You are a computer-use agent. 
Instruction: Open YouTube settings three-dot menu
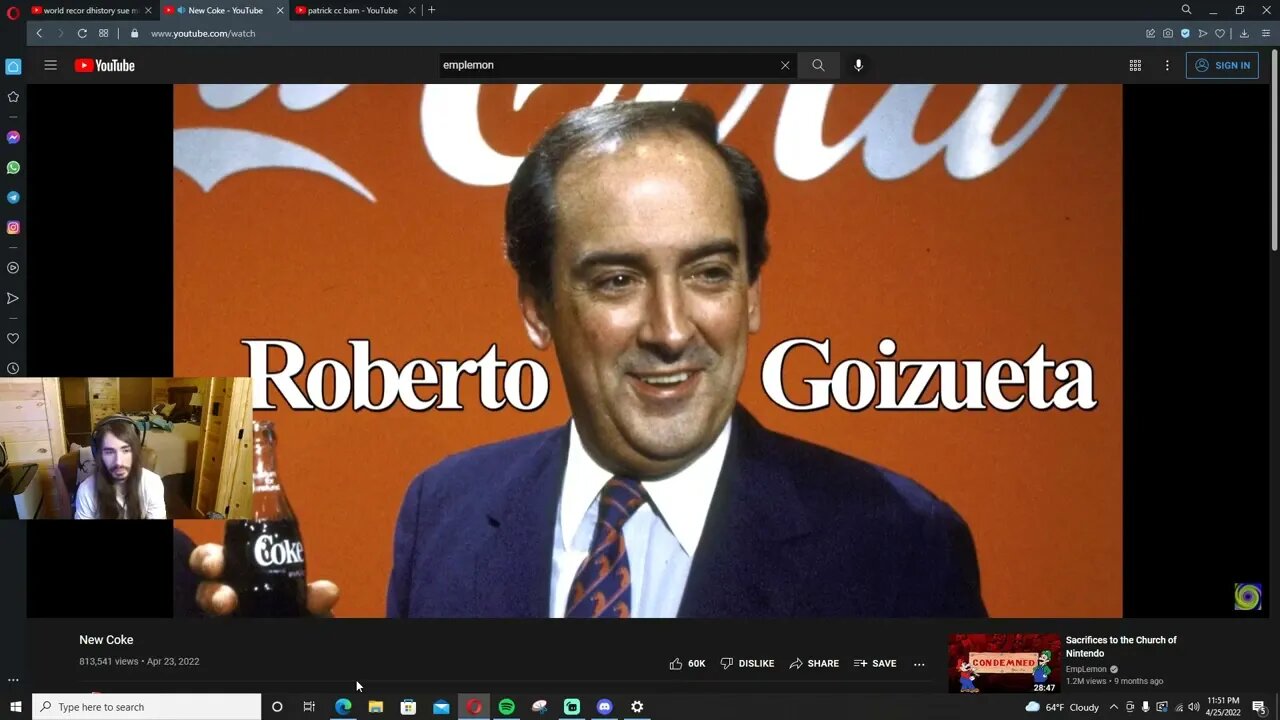tap(1166, 65)
